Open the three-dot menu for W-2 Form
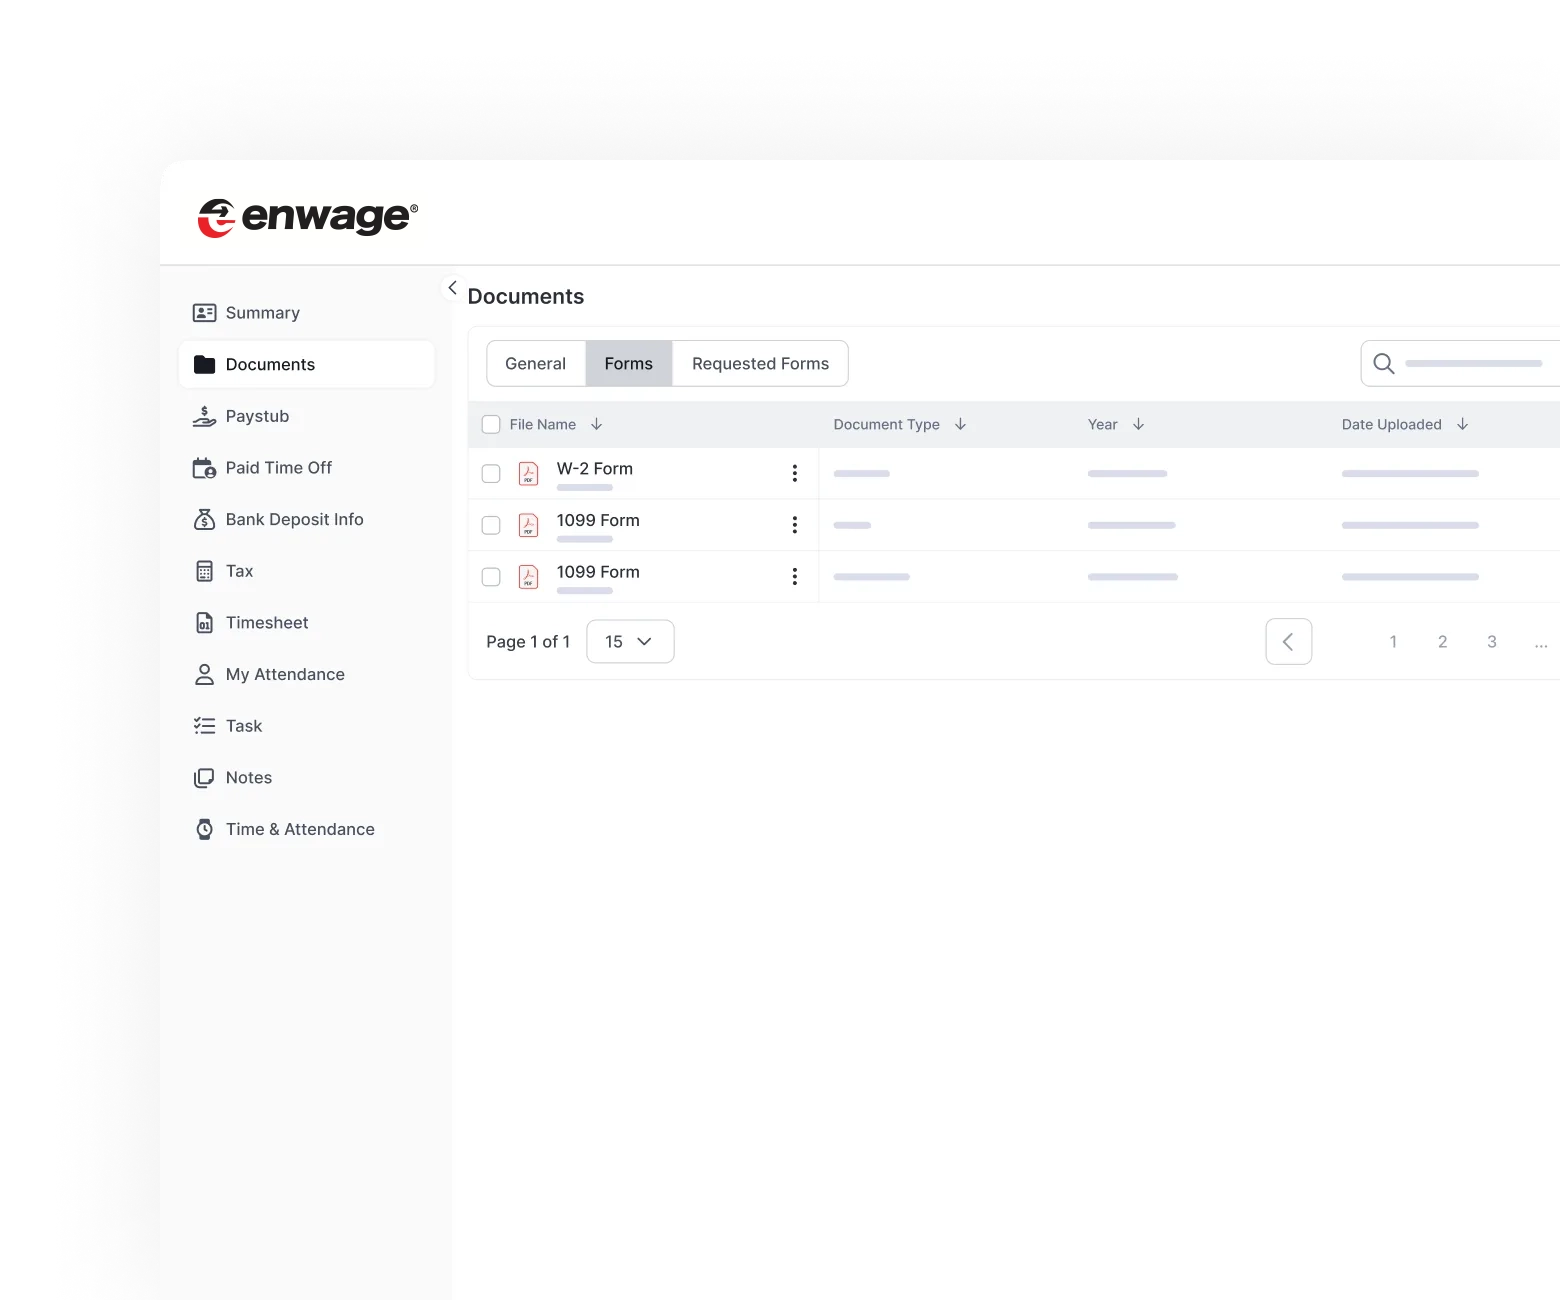This screenshot has width=1560, height=1300. point(795,473)
